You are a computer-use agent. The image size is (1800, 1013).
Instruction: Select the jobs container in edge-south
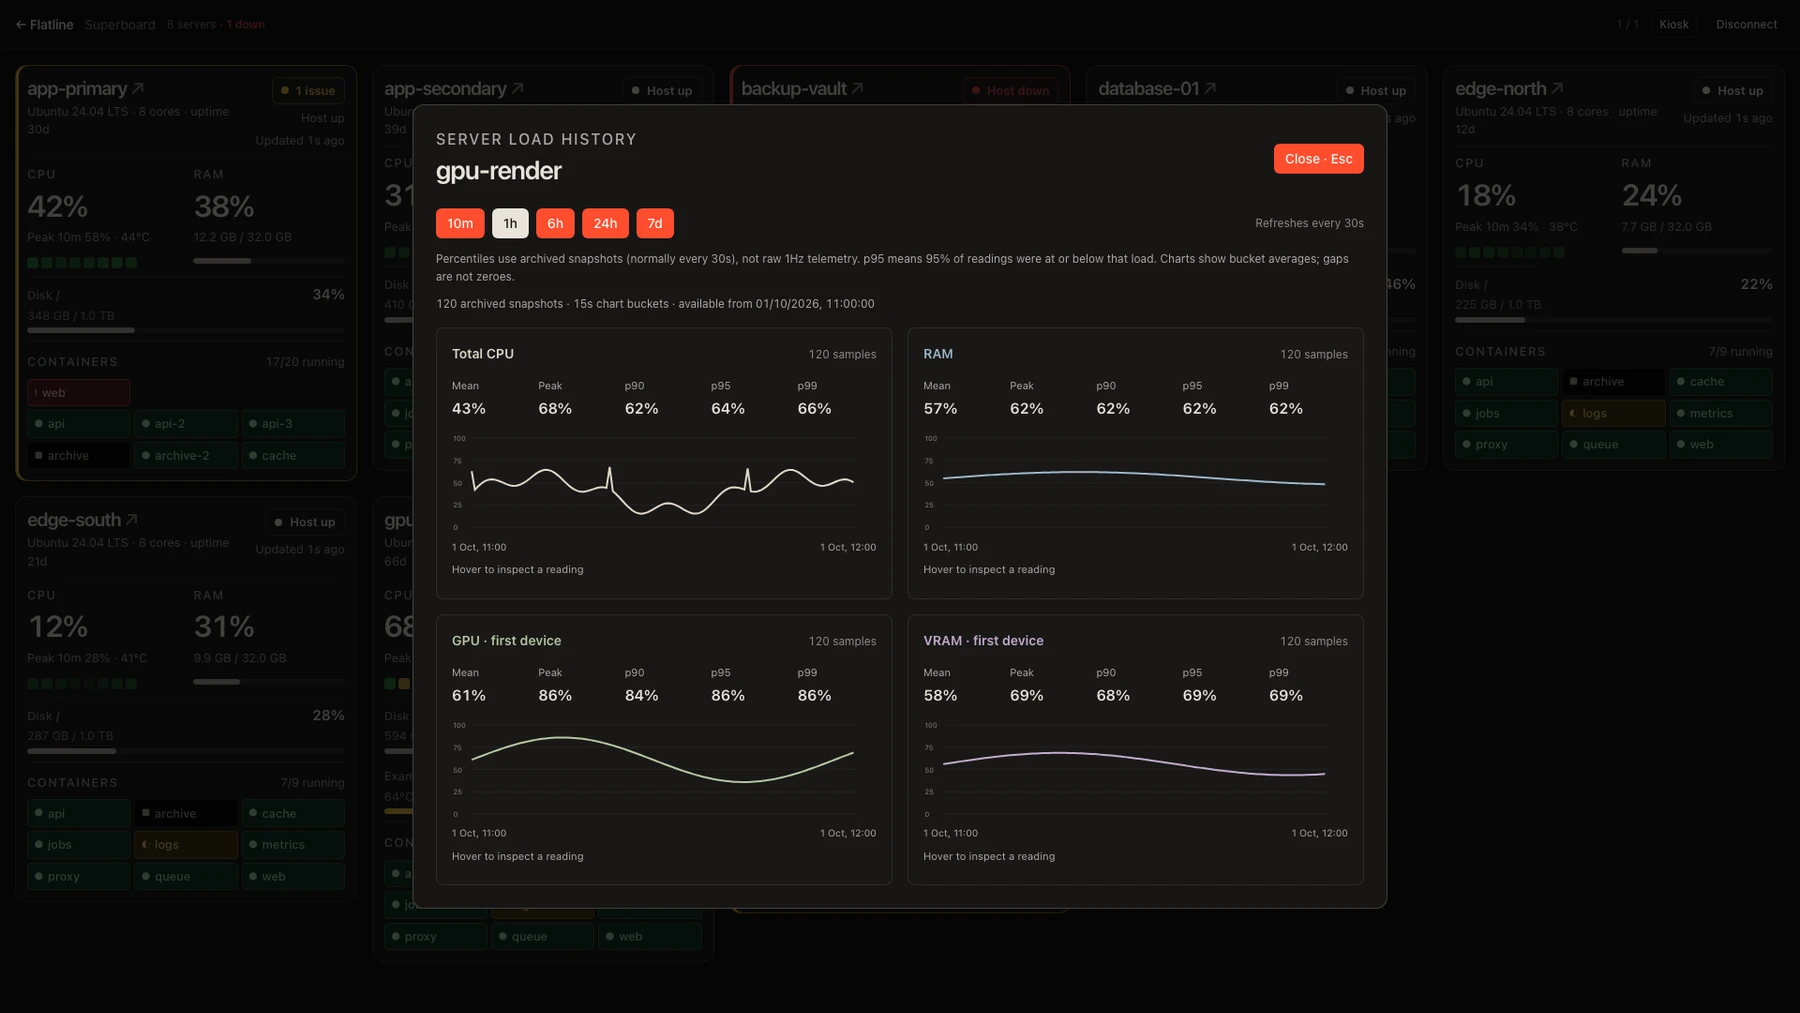click(x=79, y=845)
